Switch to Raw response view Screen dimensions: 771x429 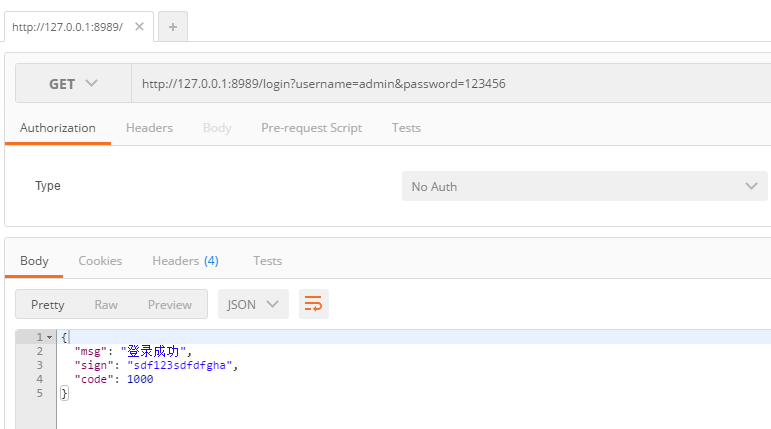click(x=106, y=305)
